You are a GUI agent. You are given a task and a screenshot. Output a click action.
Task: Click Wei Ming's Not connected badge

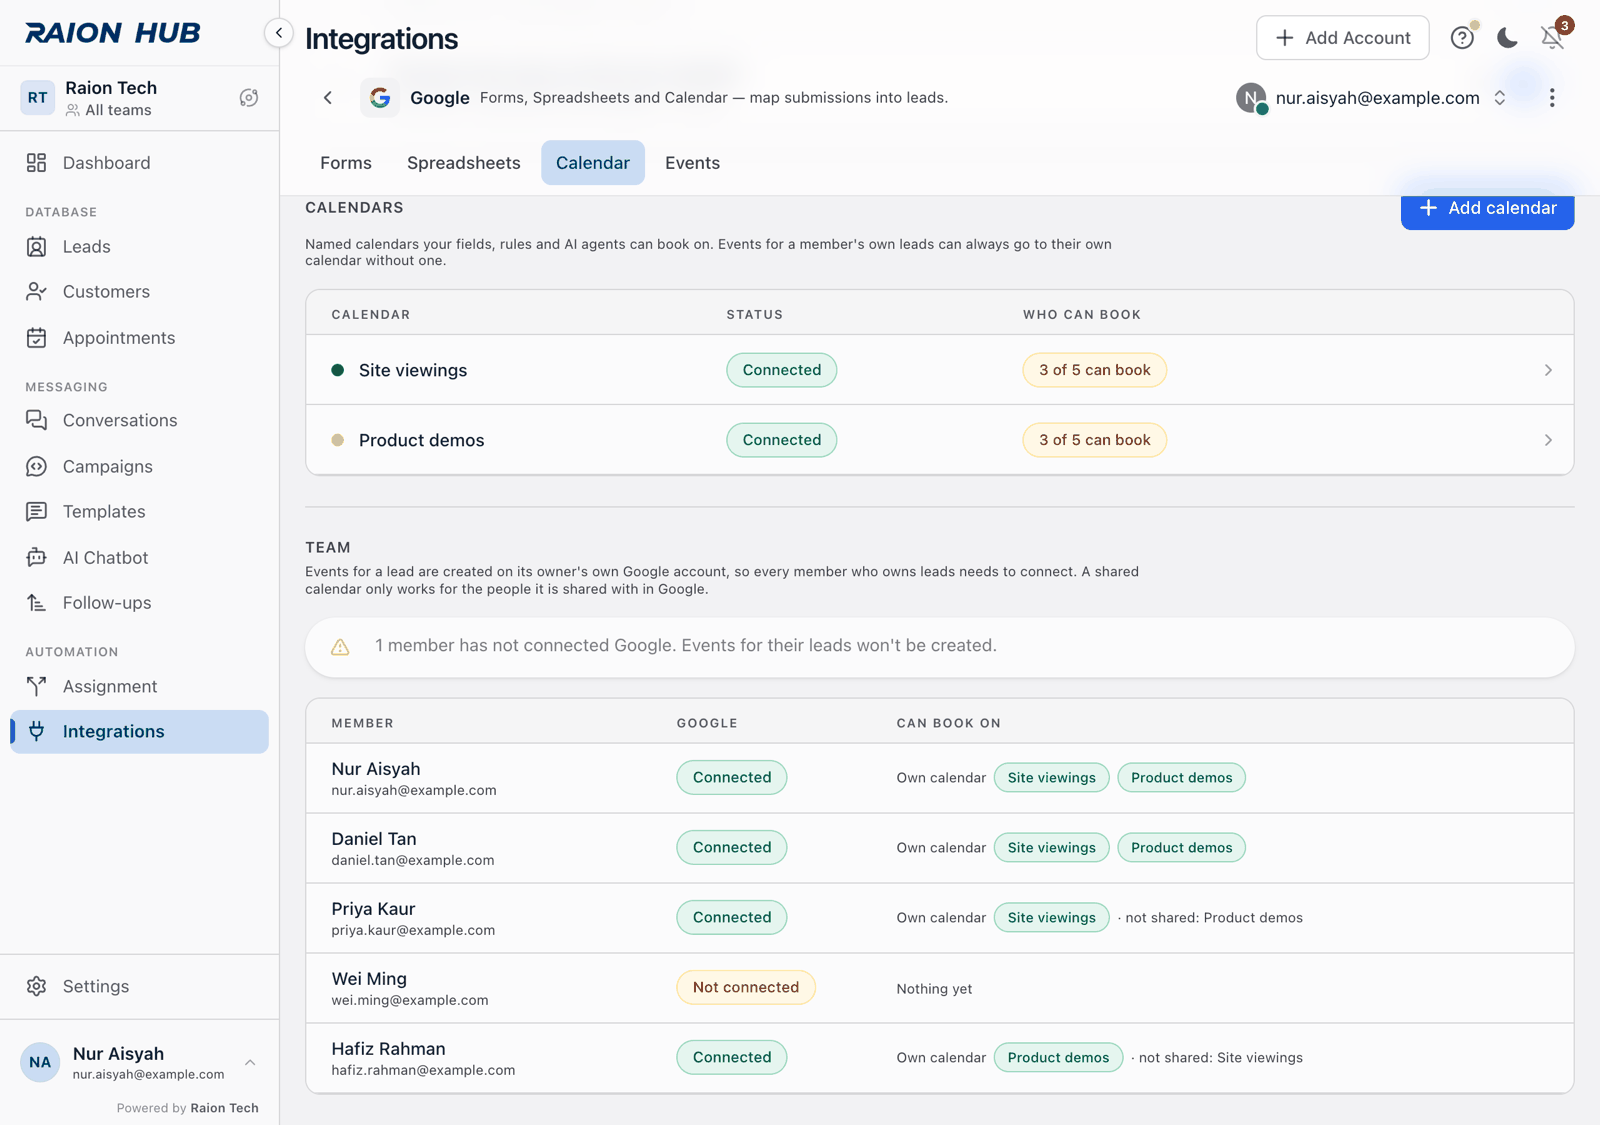click(746, 987)
